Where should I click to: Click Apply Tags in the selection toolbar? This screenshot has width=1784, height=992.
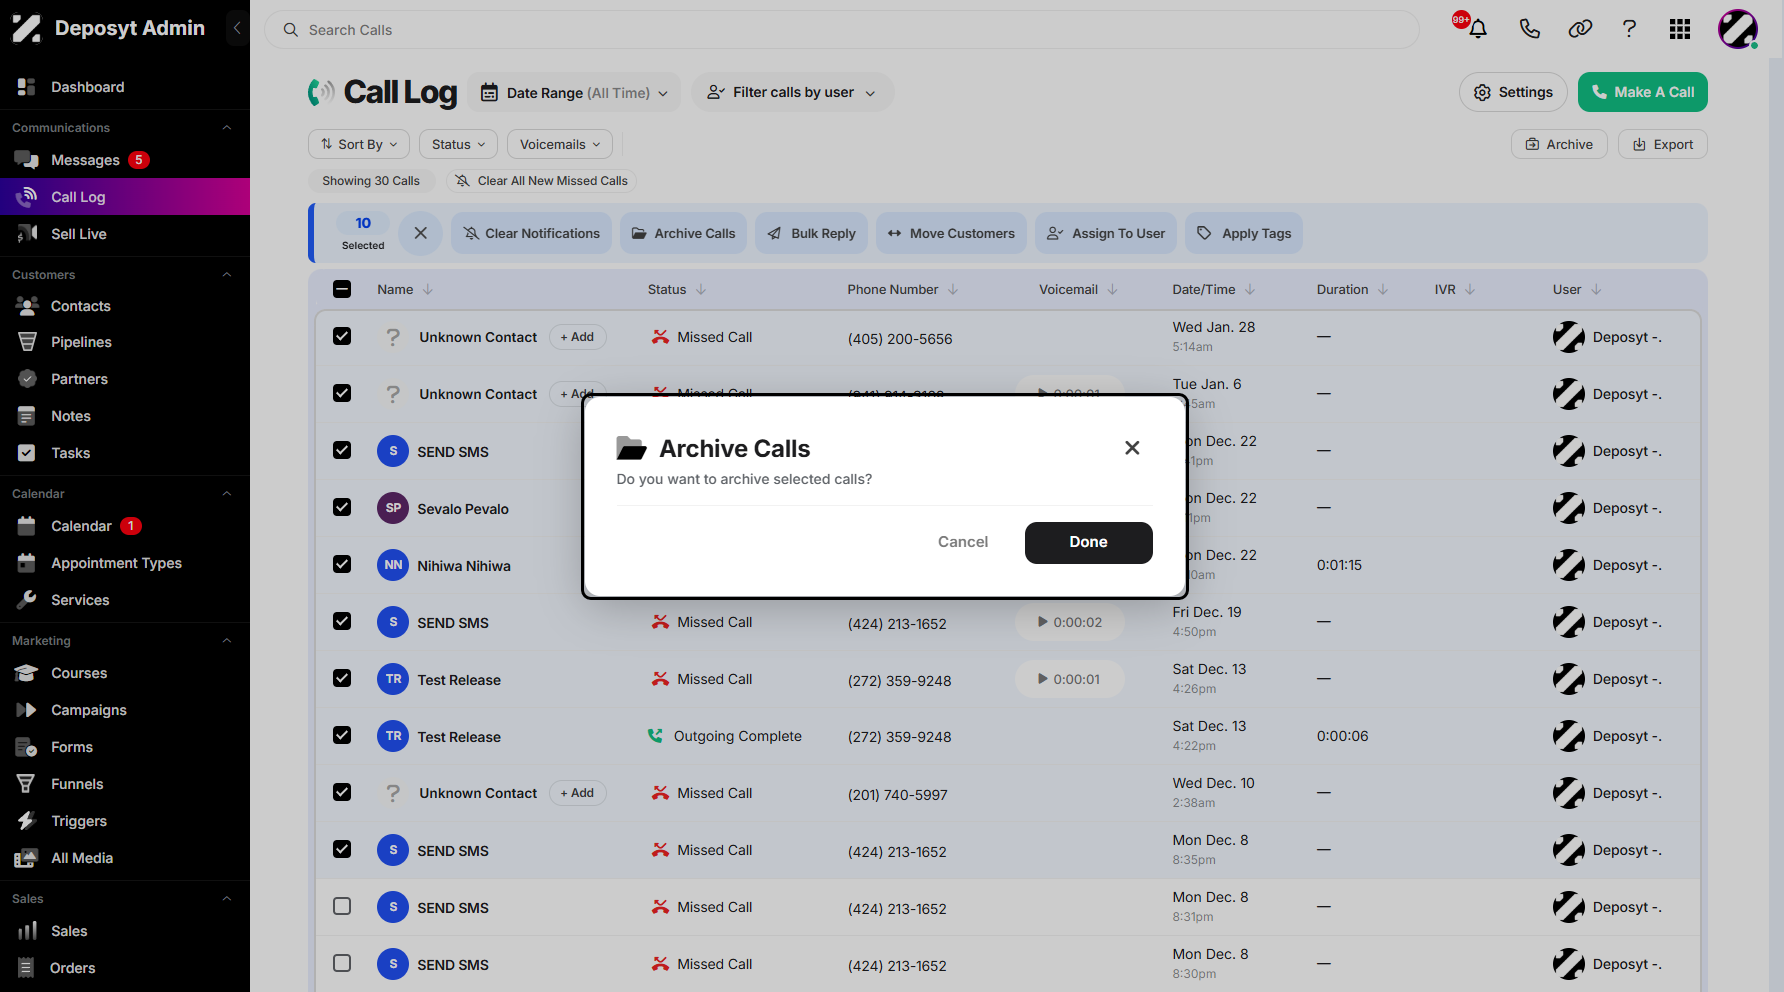click(1244, 233)
